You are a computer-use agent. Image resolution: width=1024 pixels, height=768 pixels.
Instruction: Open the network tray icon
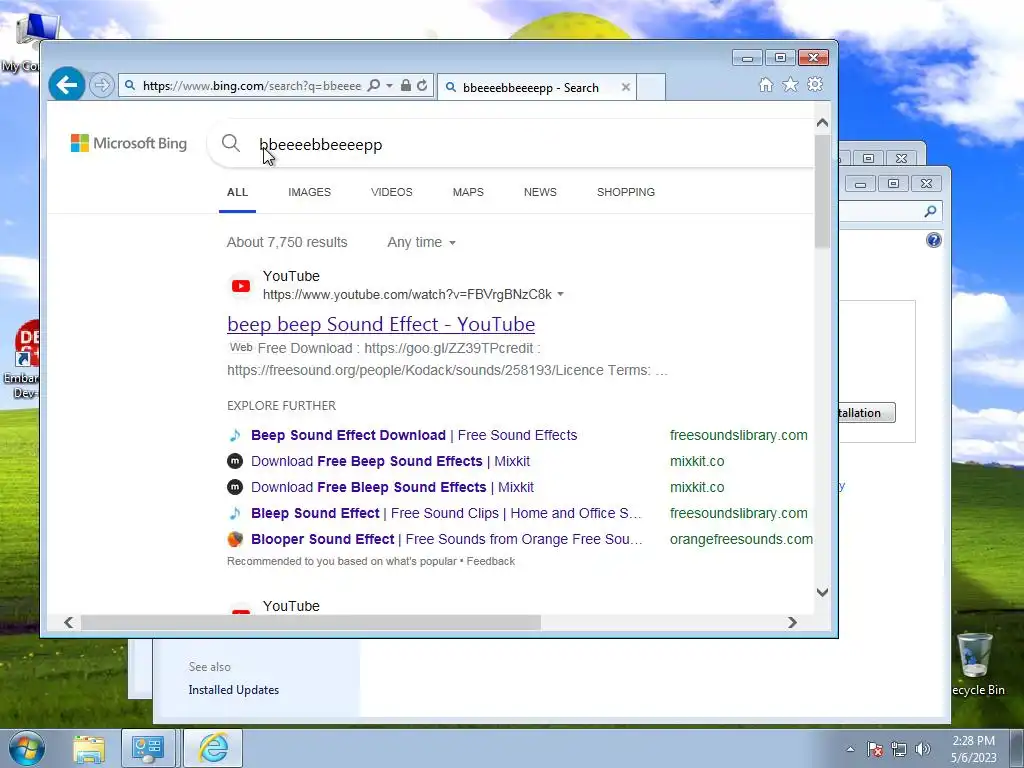coord(899,749)
